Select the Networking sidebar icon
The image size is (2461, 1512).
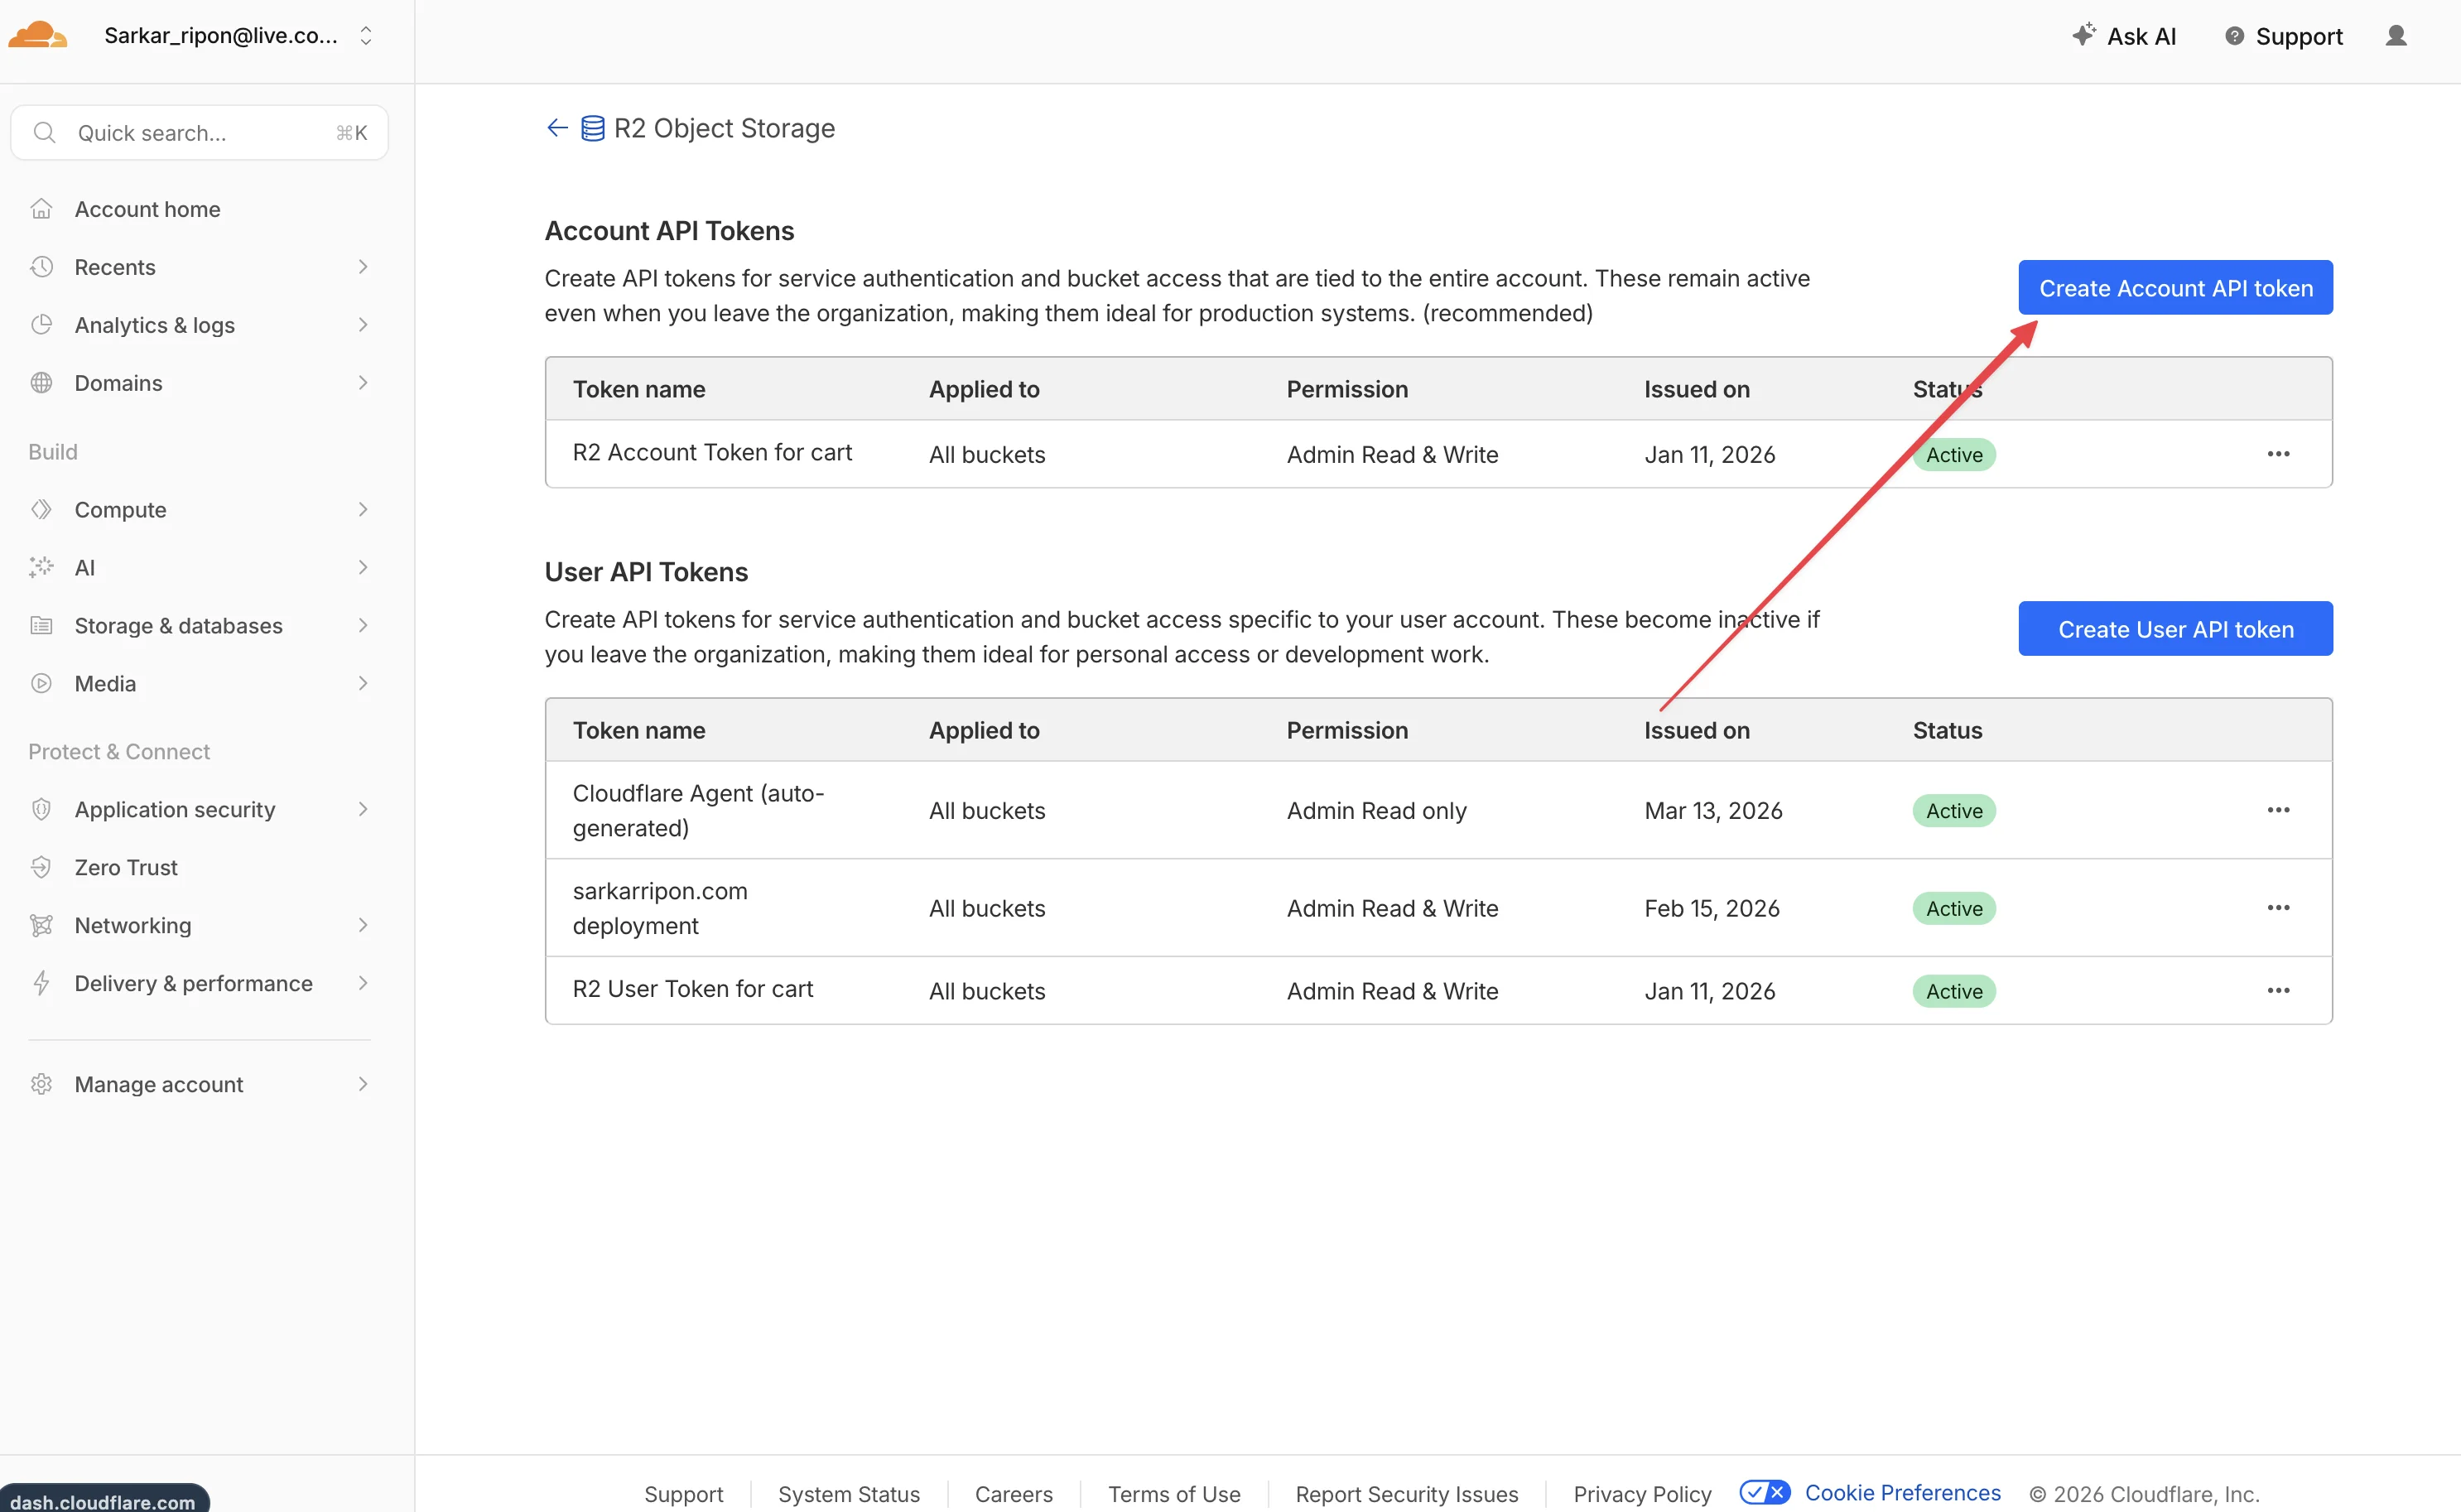click(41, 925)
